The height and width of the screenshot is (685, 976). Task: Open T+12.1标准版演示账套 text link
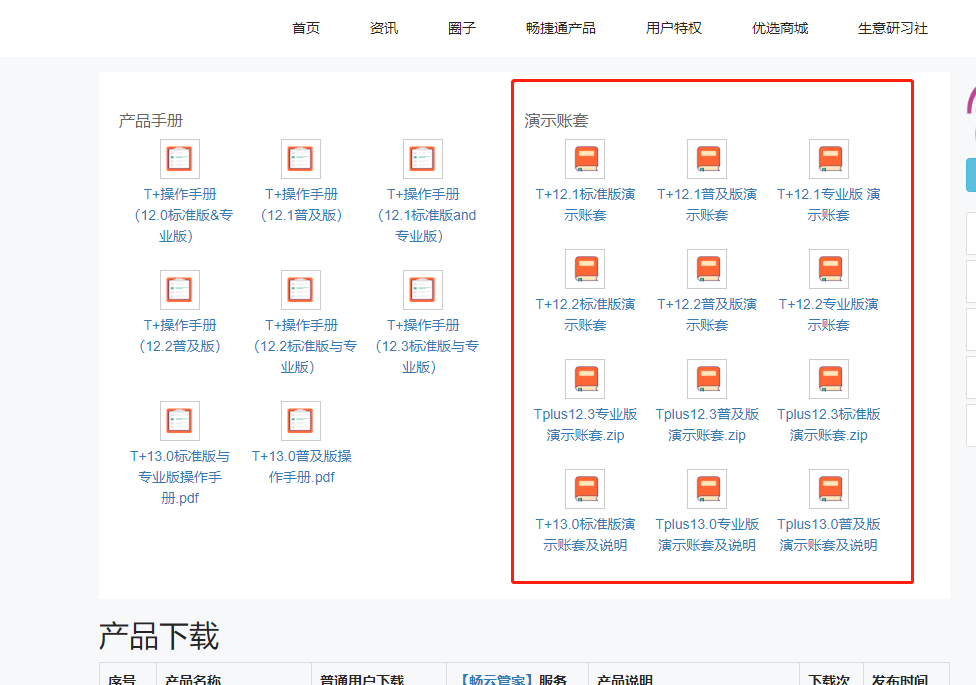[x=585, y=204]
